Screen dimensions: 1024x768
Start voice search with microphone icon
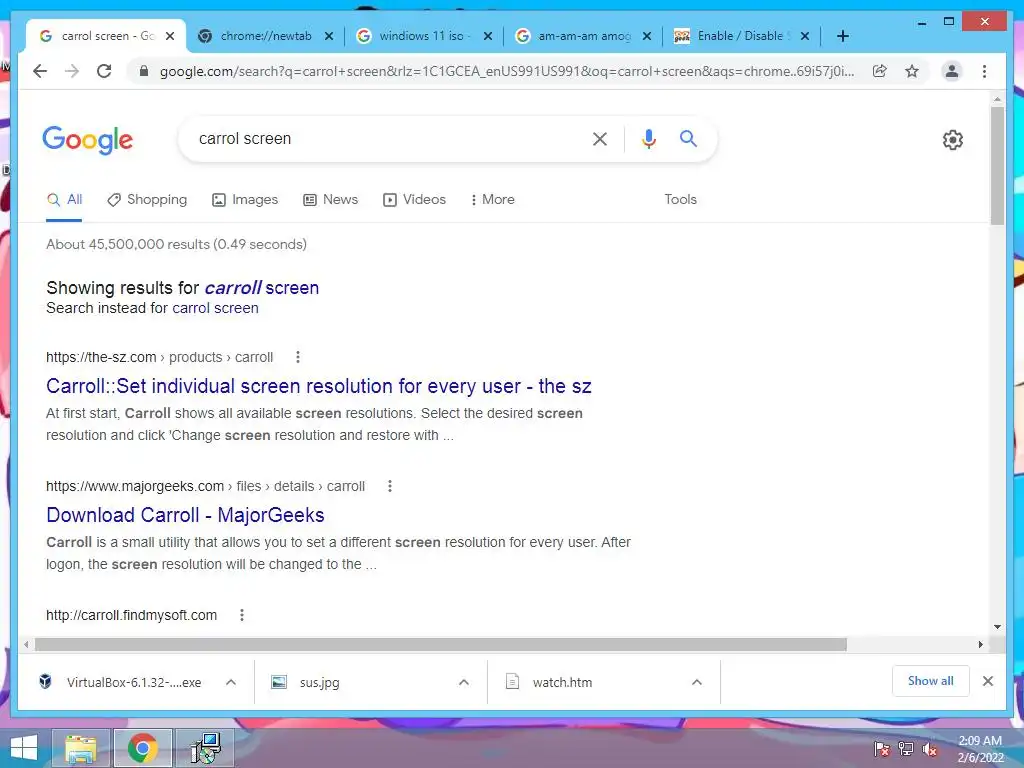click(648, 139)
